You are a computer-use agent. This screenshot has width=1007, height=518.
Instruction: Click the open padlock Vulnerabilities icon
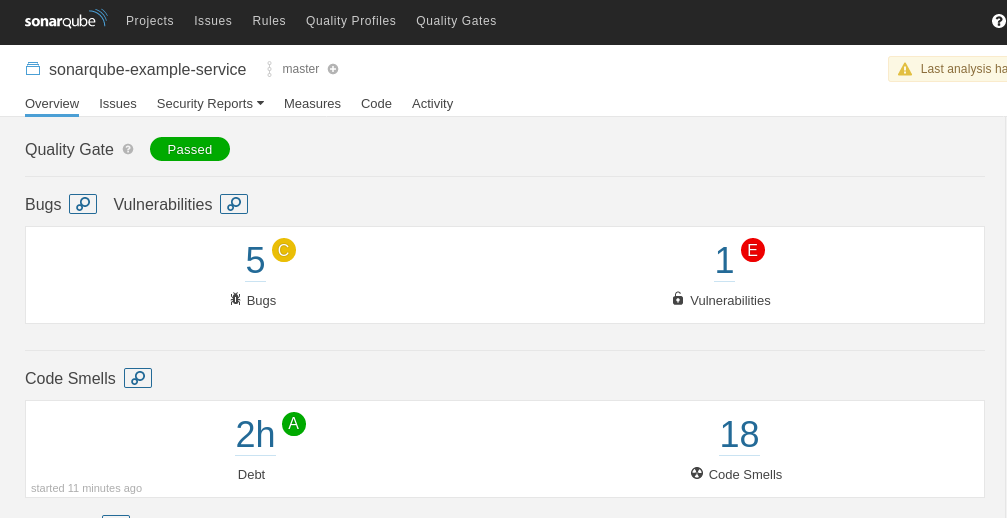pos(678,298)
